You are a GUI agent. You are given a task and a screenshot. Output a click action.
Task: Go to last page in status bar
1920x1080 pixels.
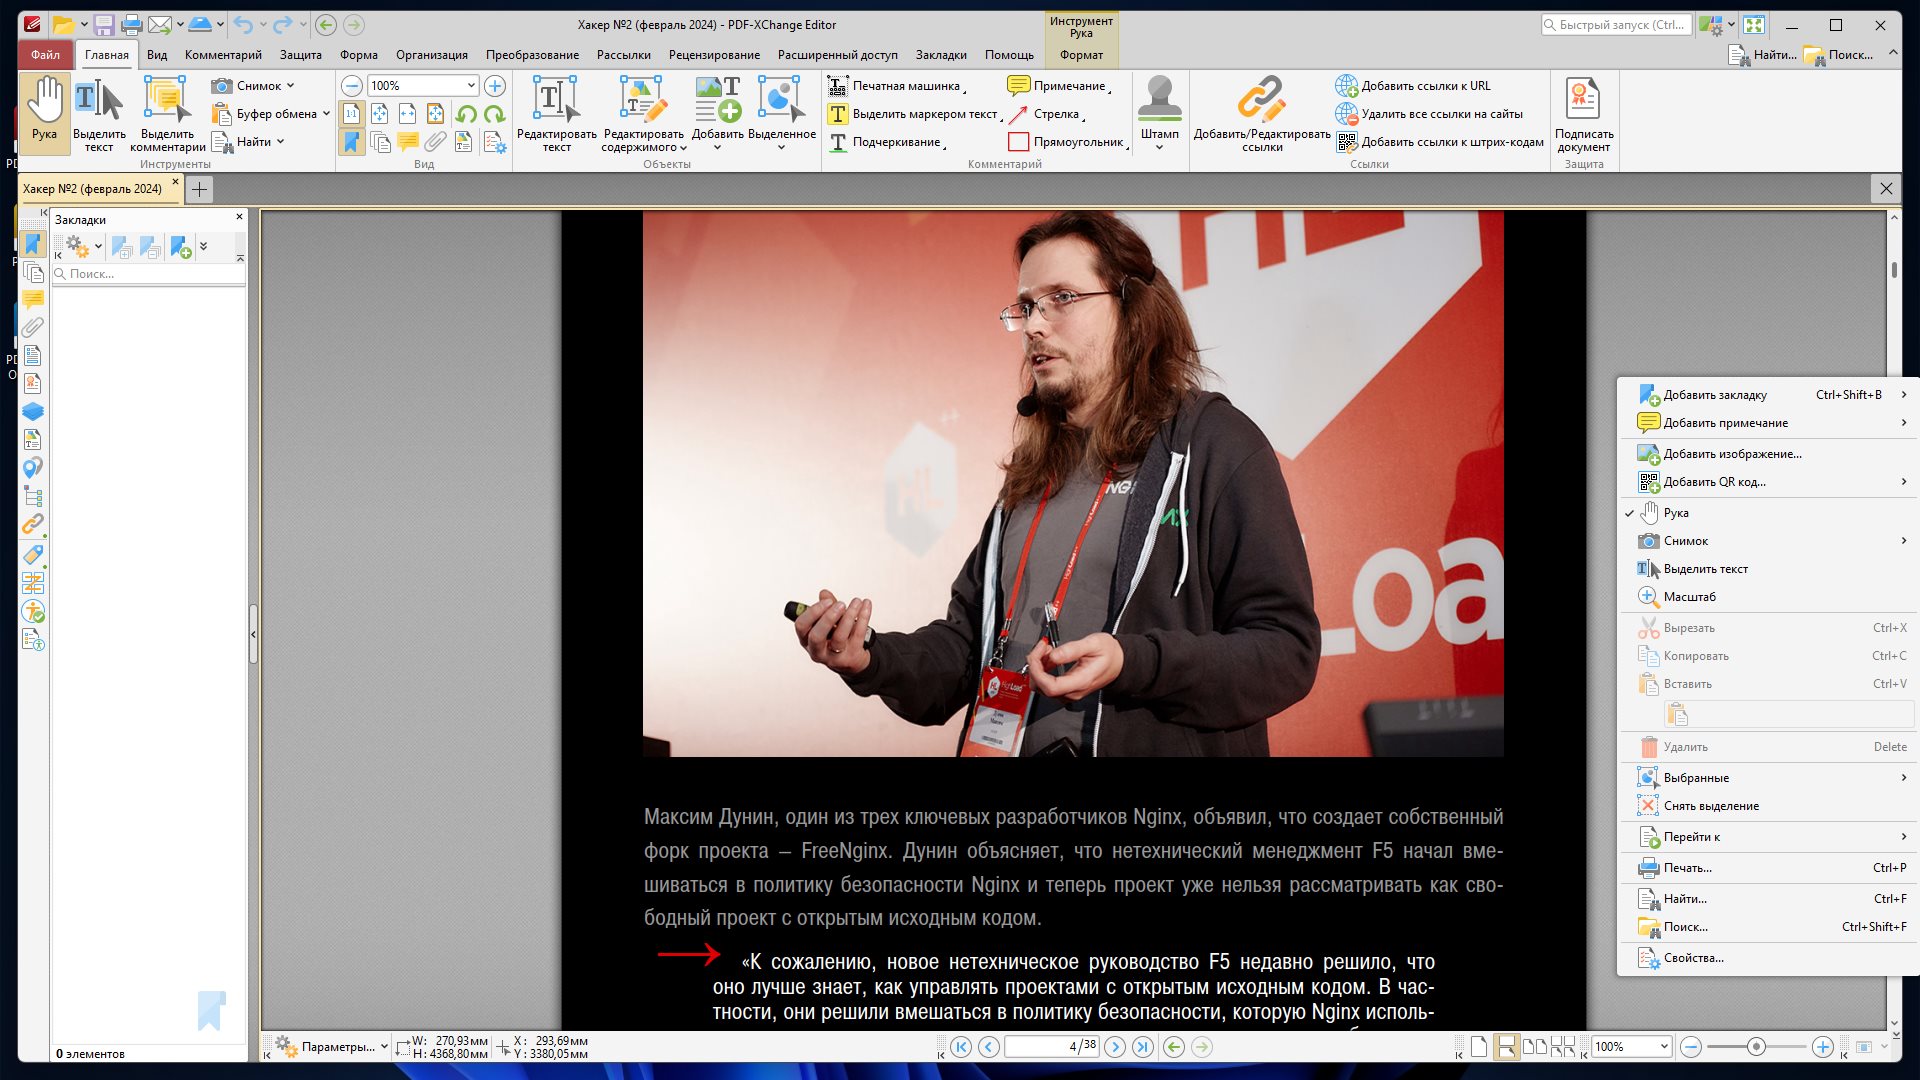tap(1143, 1047)
